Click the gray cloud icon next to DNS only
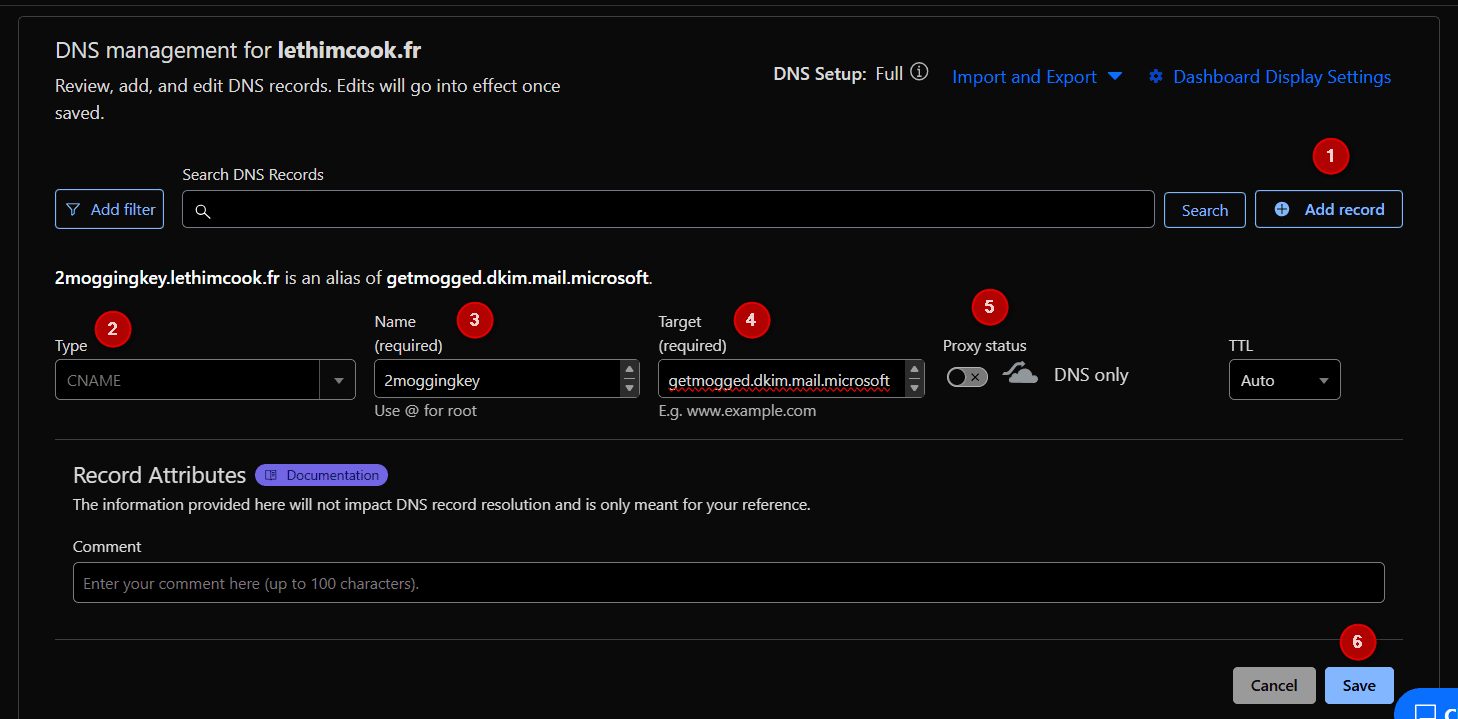1458x719 pixels. (1020, 374)
